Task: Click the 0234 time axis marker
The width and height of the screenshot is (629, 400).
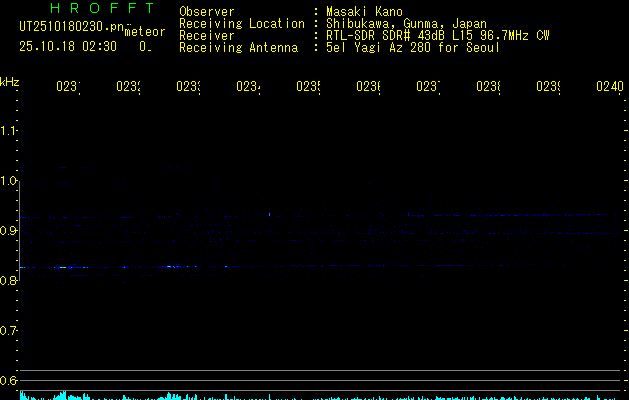Action: (248, 87)
